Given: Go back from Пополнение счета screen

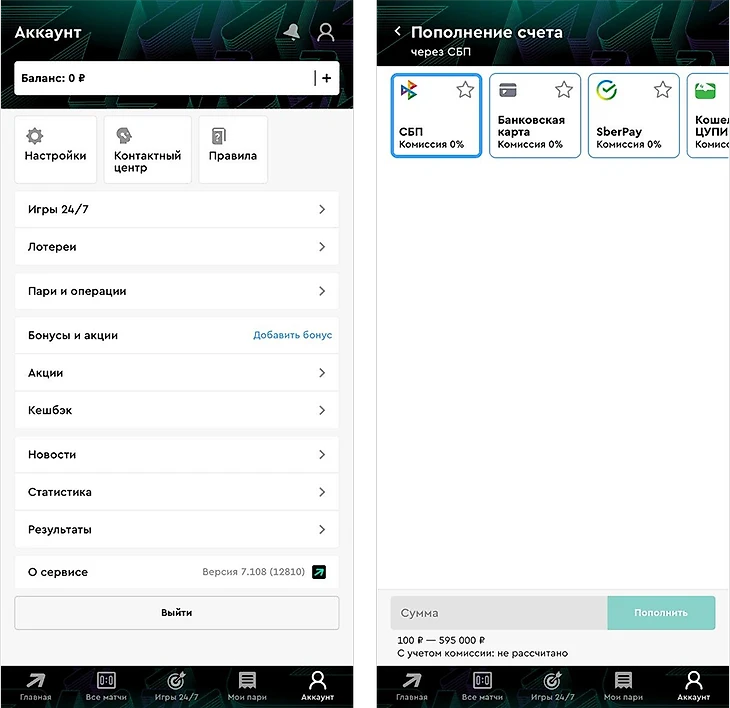Looking at the screenshot, I should click(398, 31).
